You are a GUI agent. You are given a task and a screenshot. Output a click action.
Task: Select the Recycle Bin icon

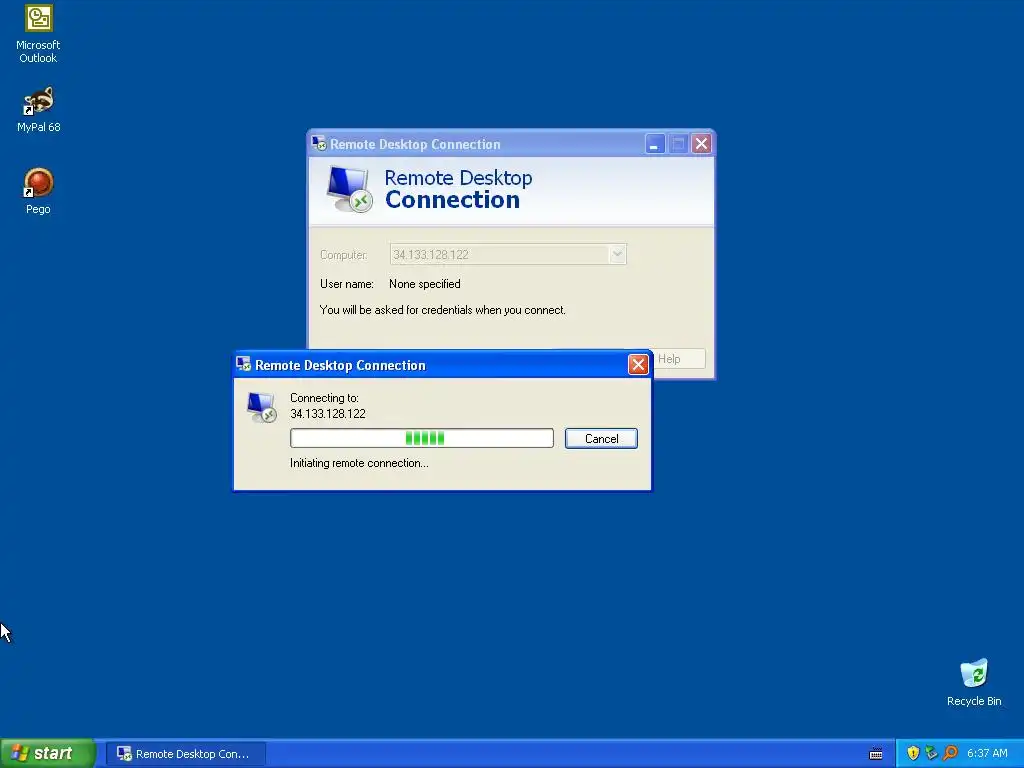(x=974, y=682)
